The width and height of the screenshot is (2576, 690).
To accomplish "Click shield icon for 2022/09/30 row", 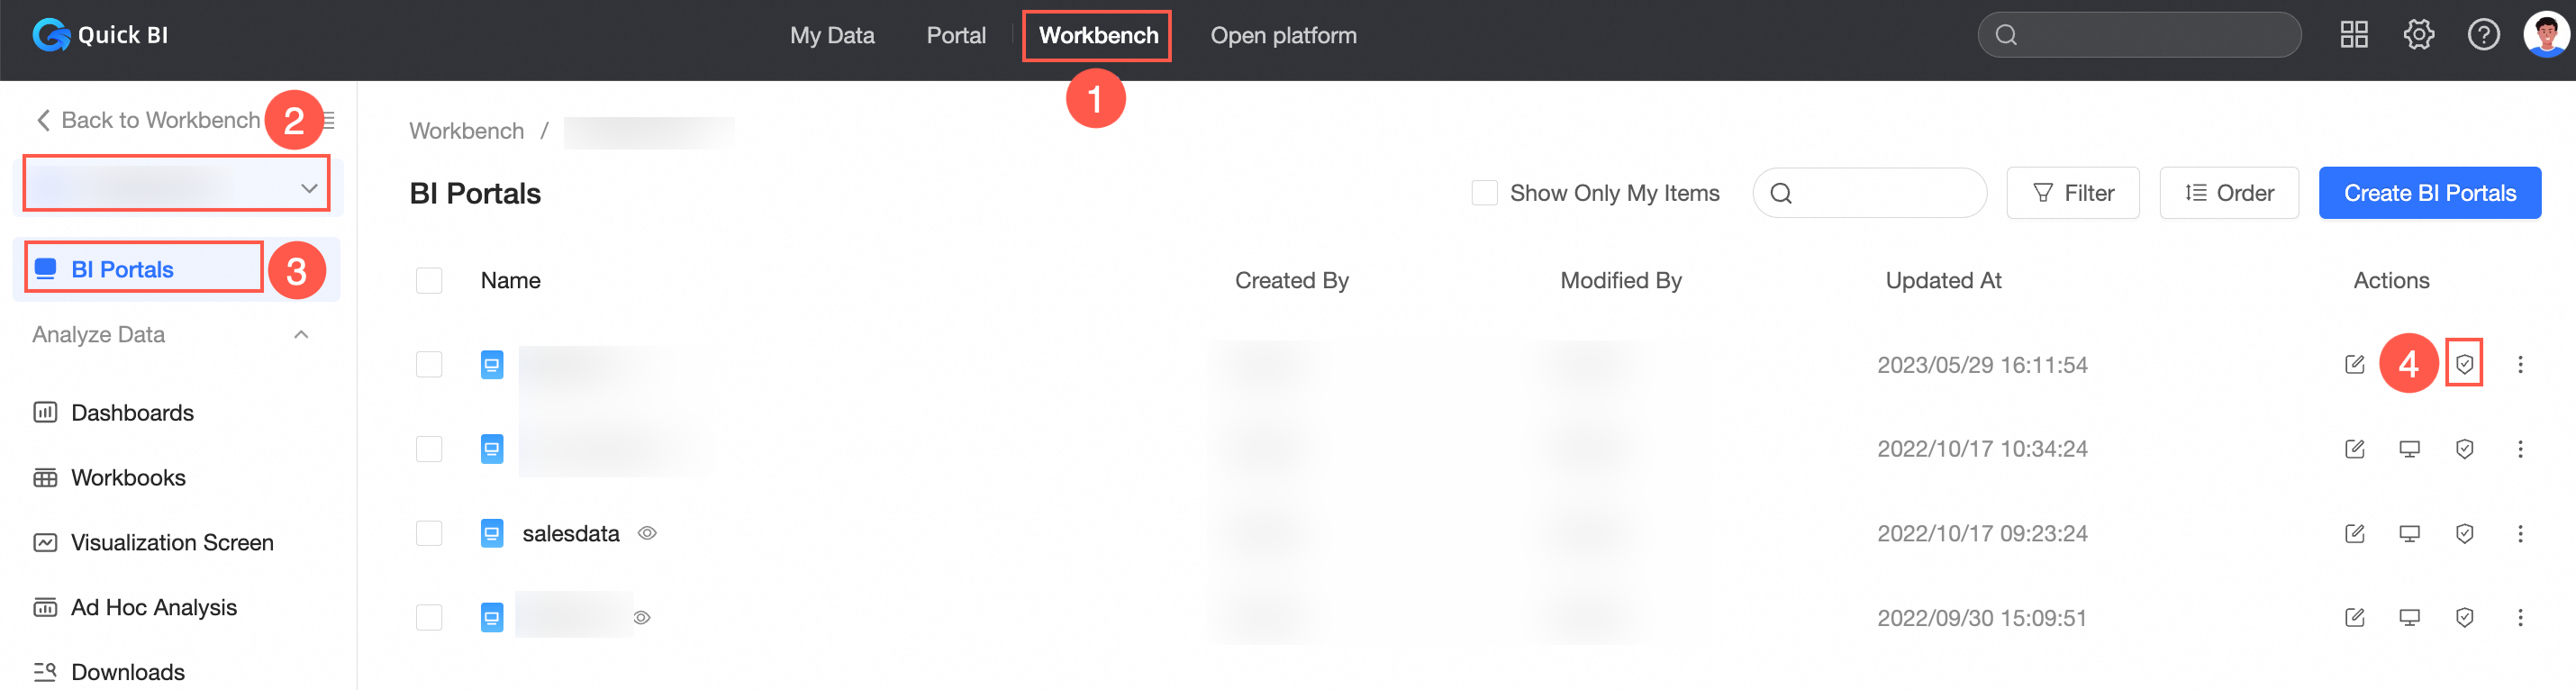I will [2464, 618].
